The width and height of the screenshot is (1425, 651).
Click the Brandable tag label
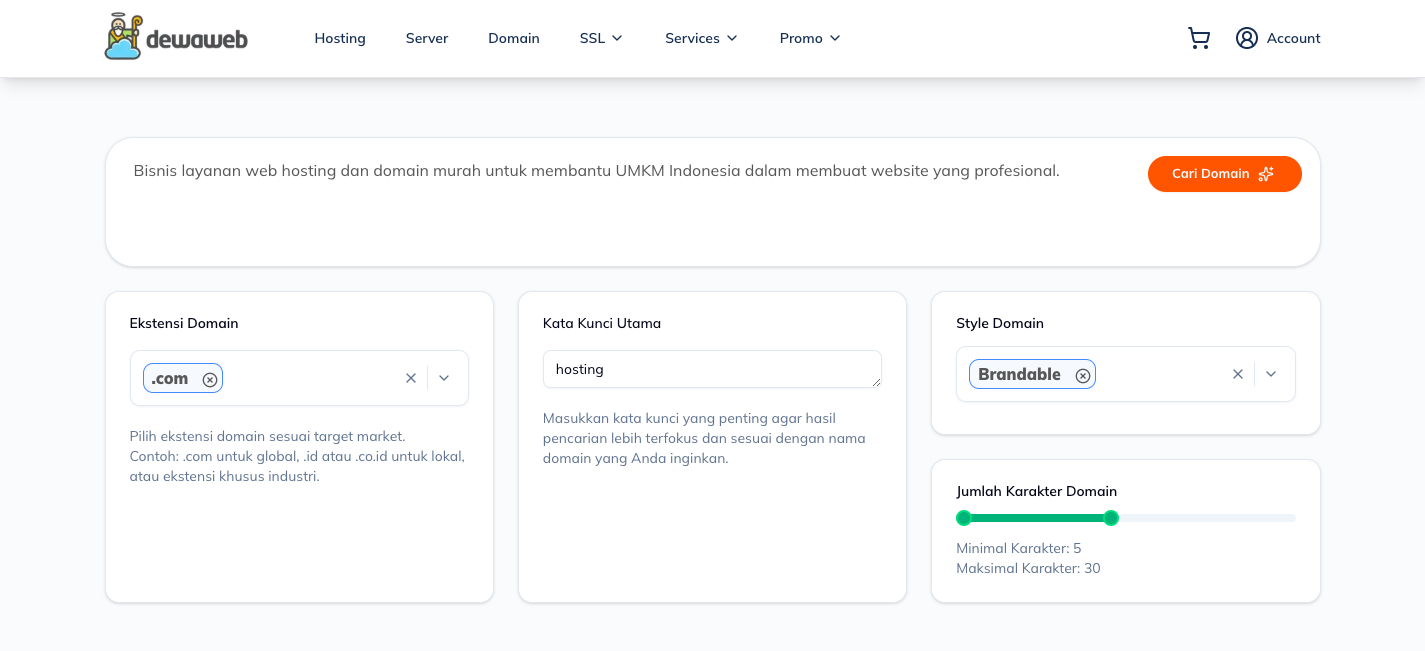1019,375
